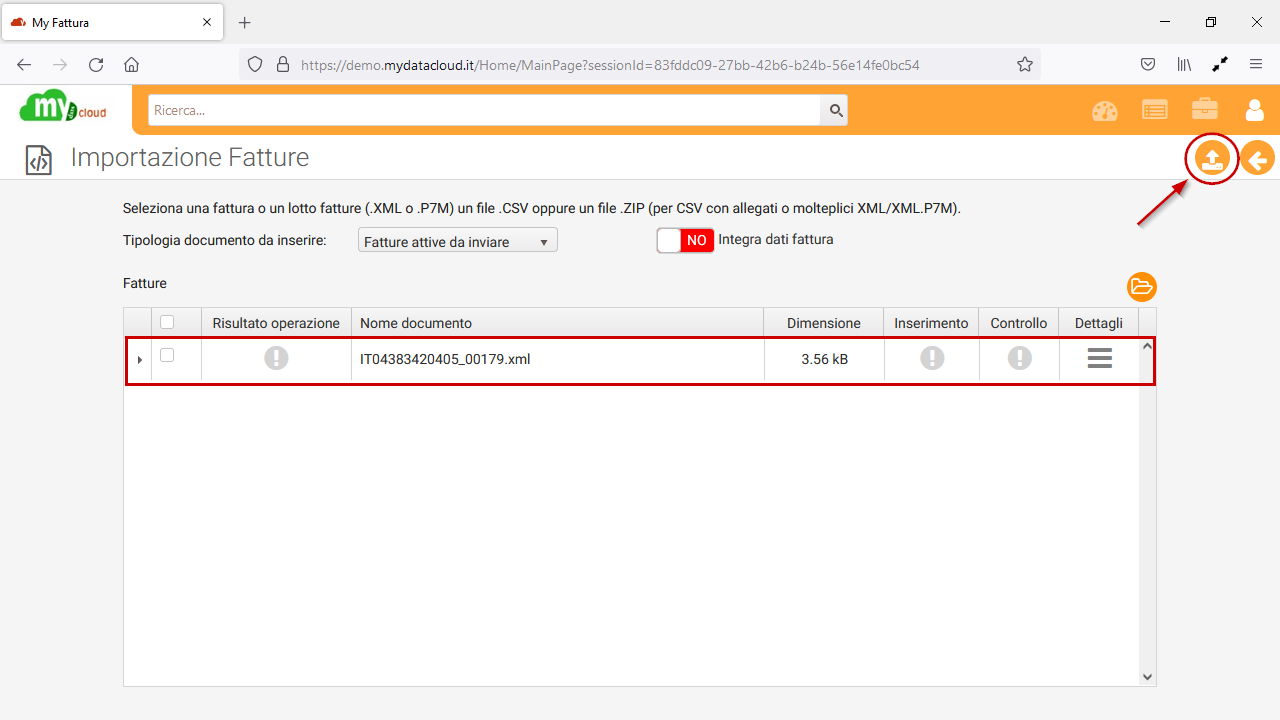Close the My Fattura tab
The height and width of the screenshot is (720, 1280).
click(x=206, y=22)
